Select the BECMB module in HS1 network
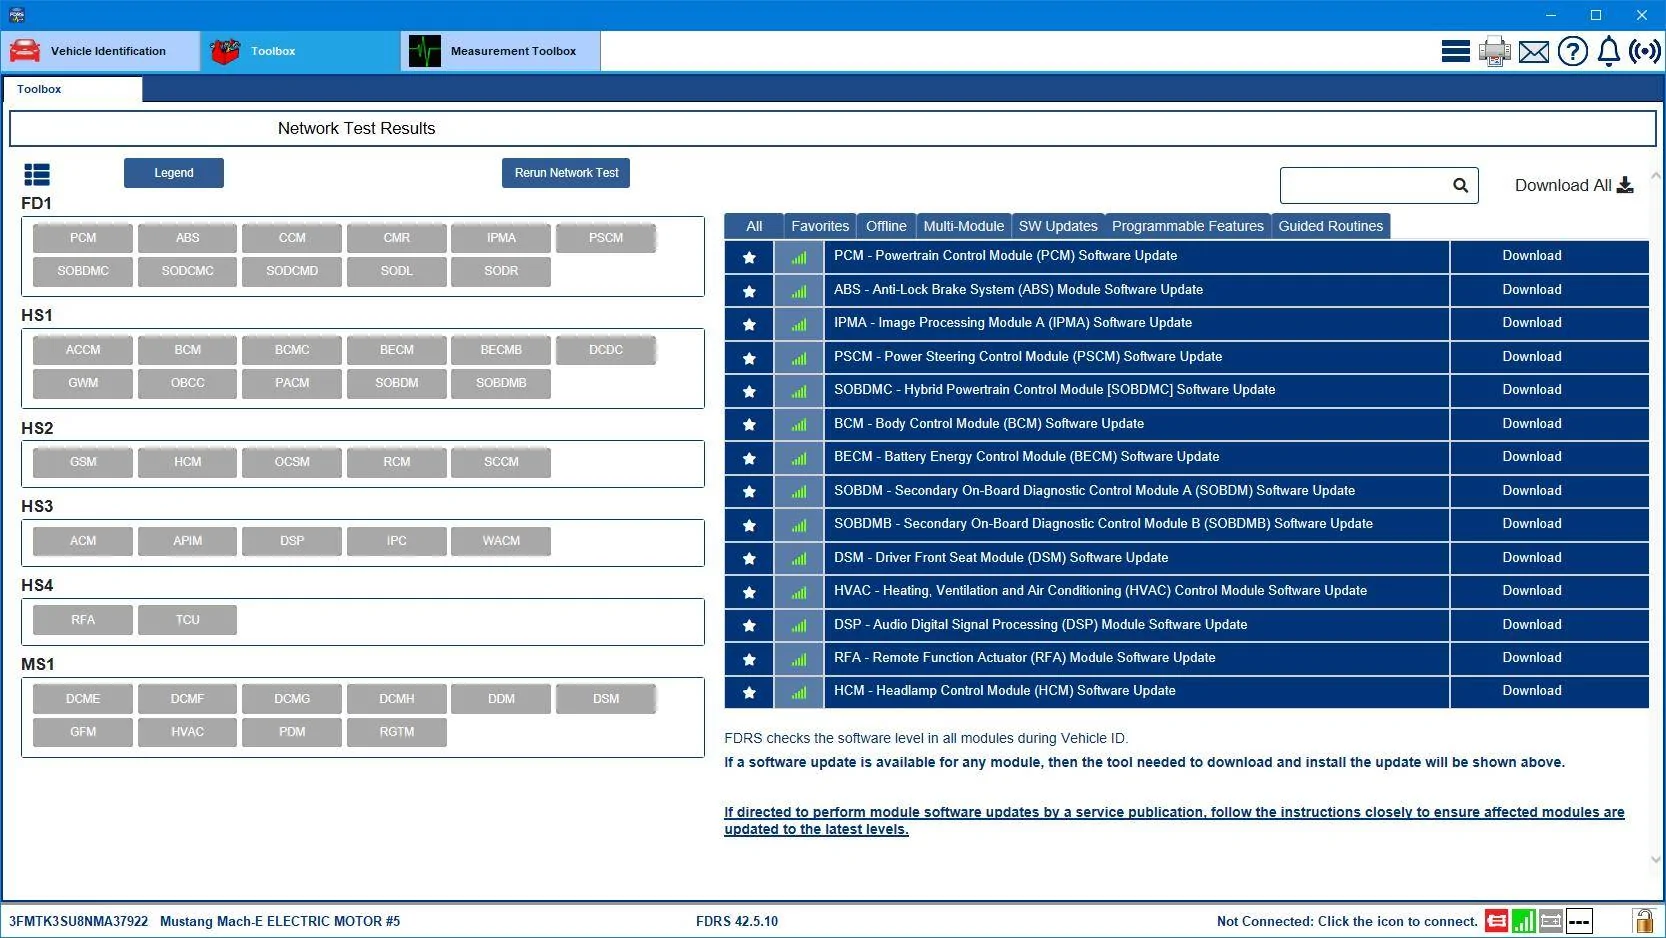This screenshot has height=938, width=1666. point(501,350)
